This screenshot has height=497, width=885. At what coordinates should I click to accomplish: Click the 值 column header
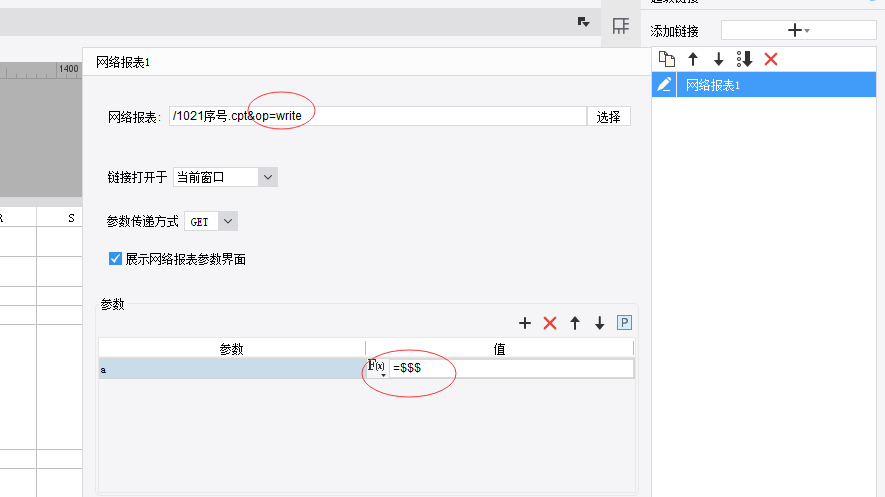coord(500,349)
